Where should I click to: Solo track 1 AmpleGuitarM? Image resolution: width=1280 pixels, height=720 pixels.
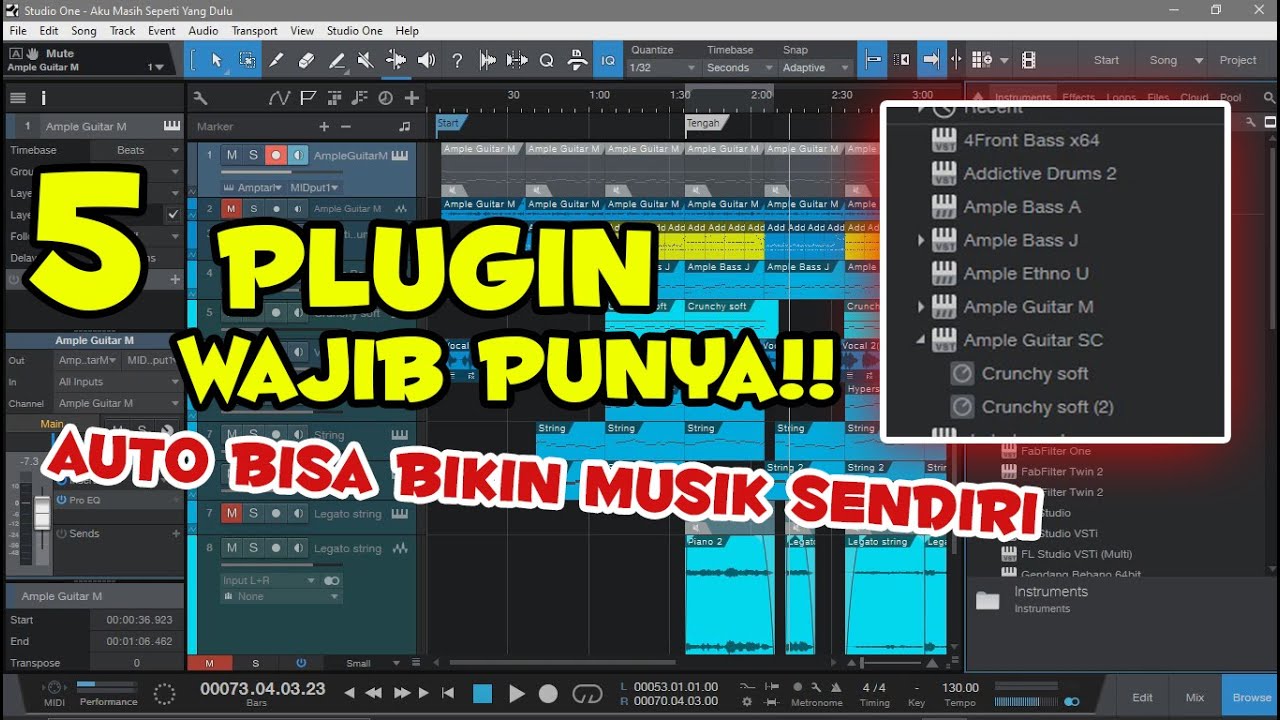point(253,155)
